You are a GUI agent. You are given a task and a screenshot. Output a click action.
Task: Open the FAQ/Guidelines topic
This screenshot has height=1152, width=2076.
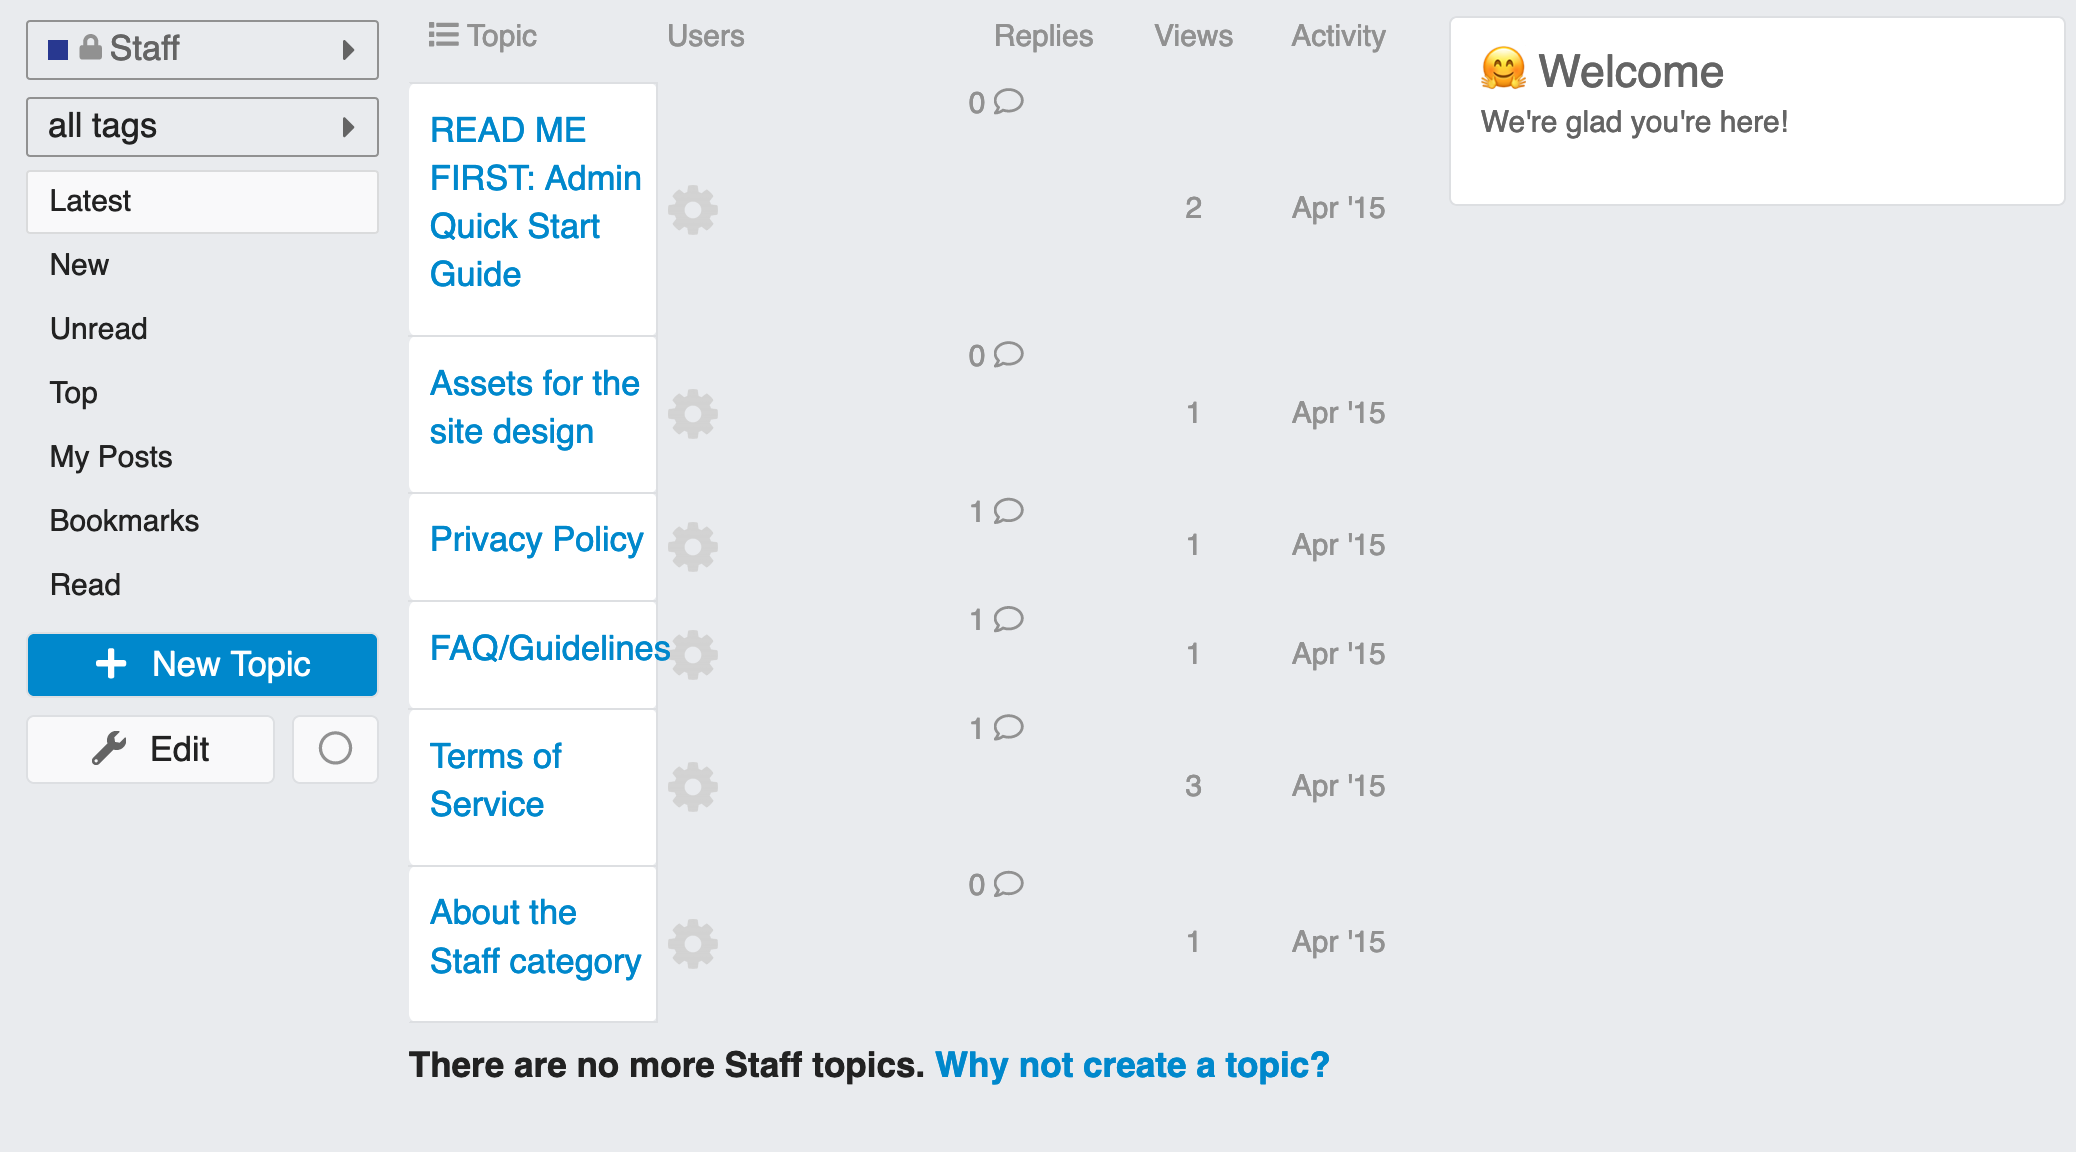click(549, 648)
